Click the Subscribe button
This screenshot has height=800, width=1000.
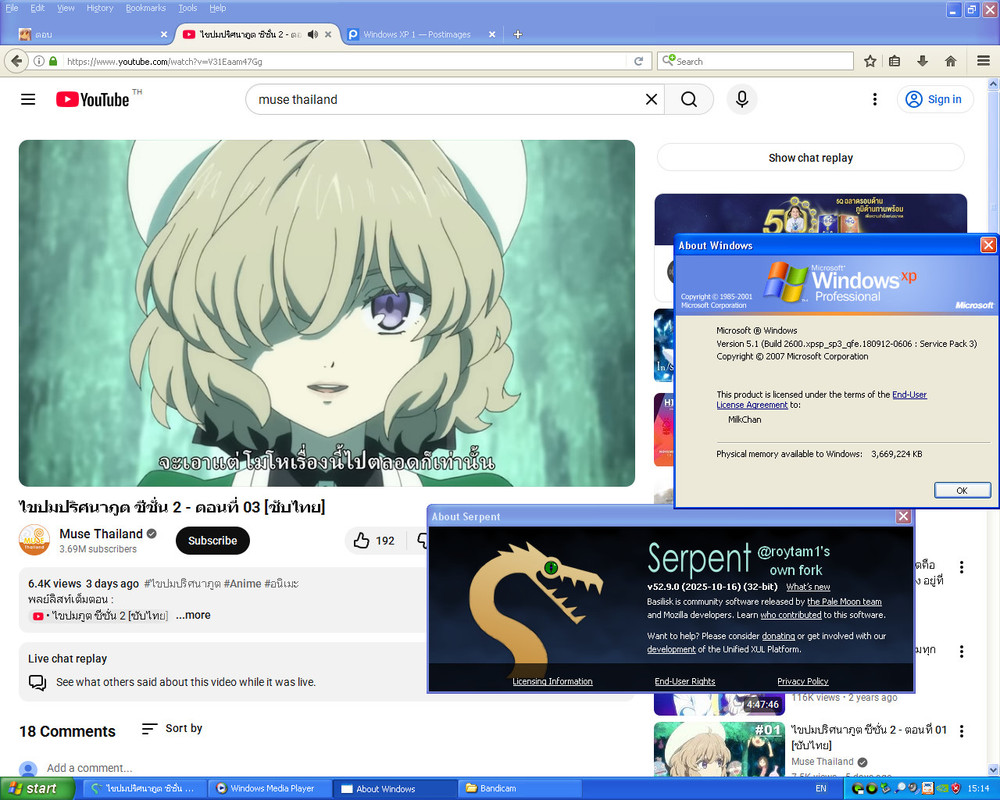click(212, 540)
